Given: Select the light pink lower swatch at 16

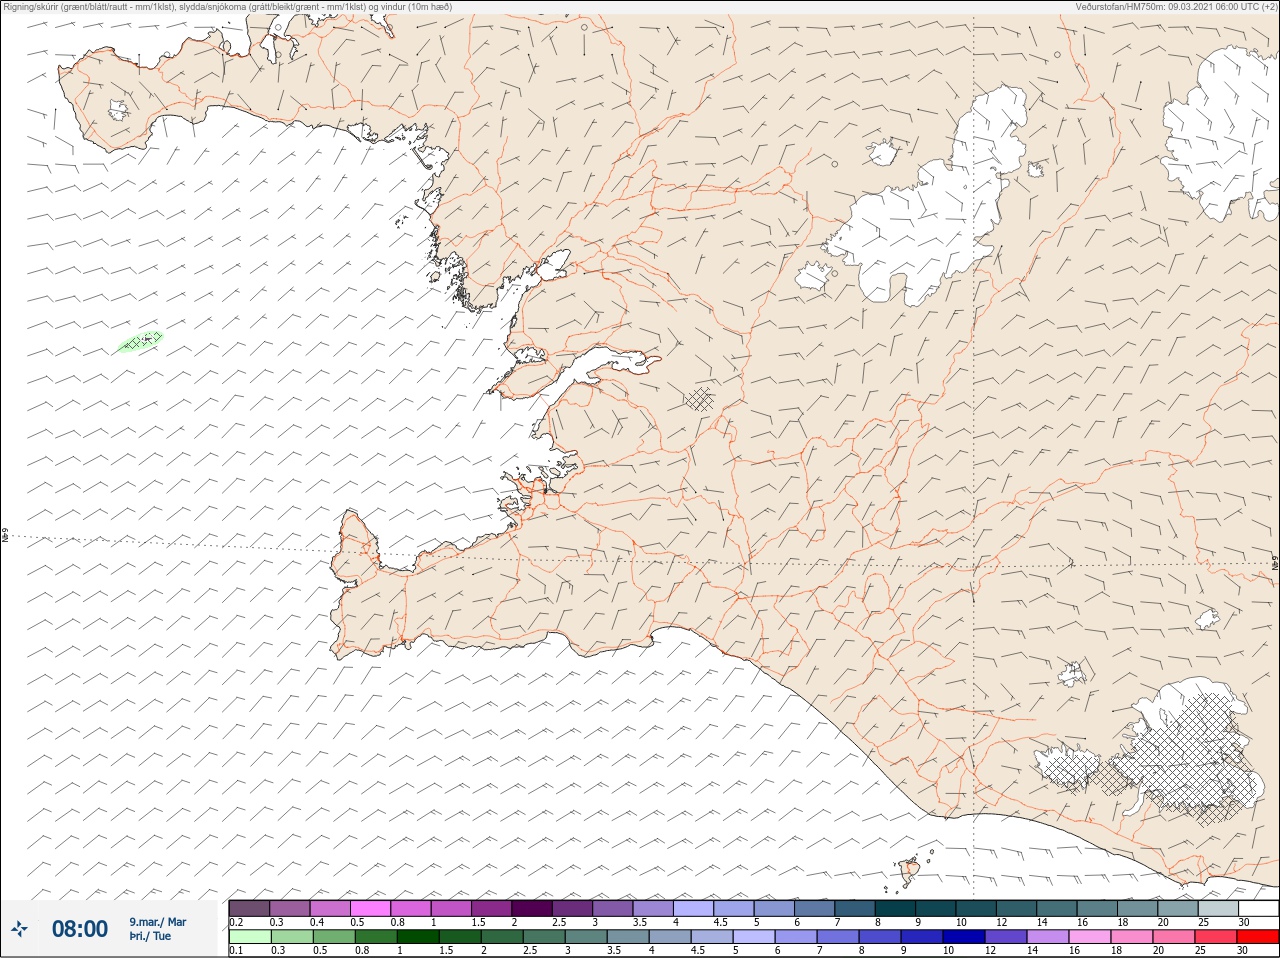Looking at the screenshot, I should pyautogui.click(x=1090, y=937).
